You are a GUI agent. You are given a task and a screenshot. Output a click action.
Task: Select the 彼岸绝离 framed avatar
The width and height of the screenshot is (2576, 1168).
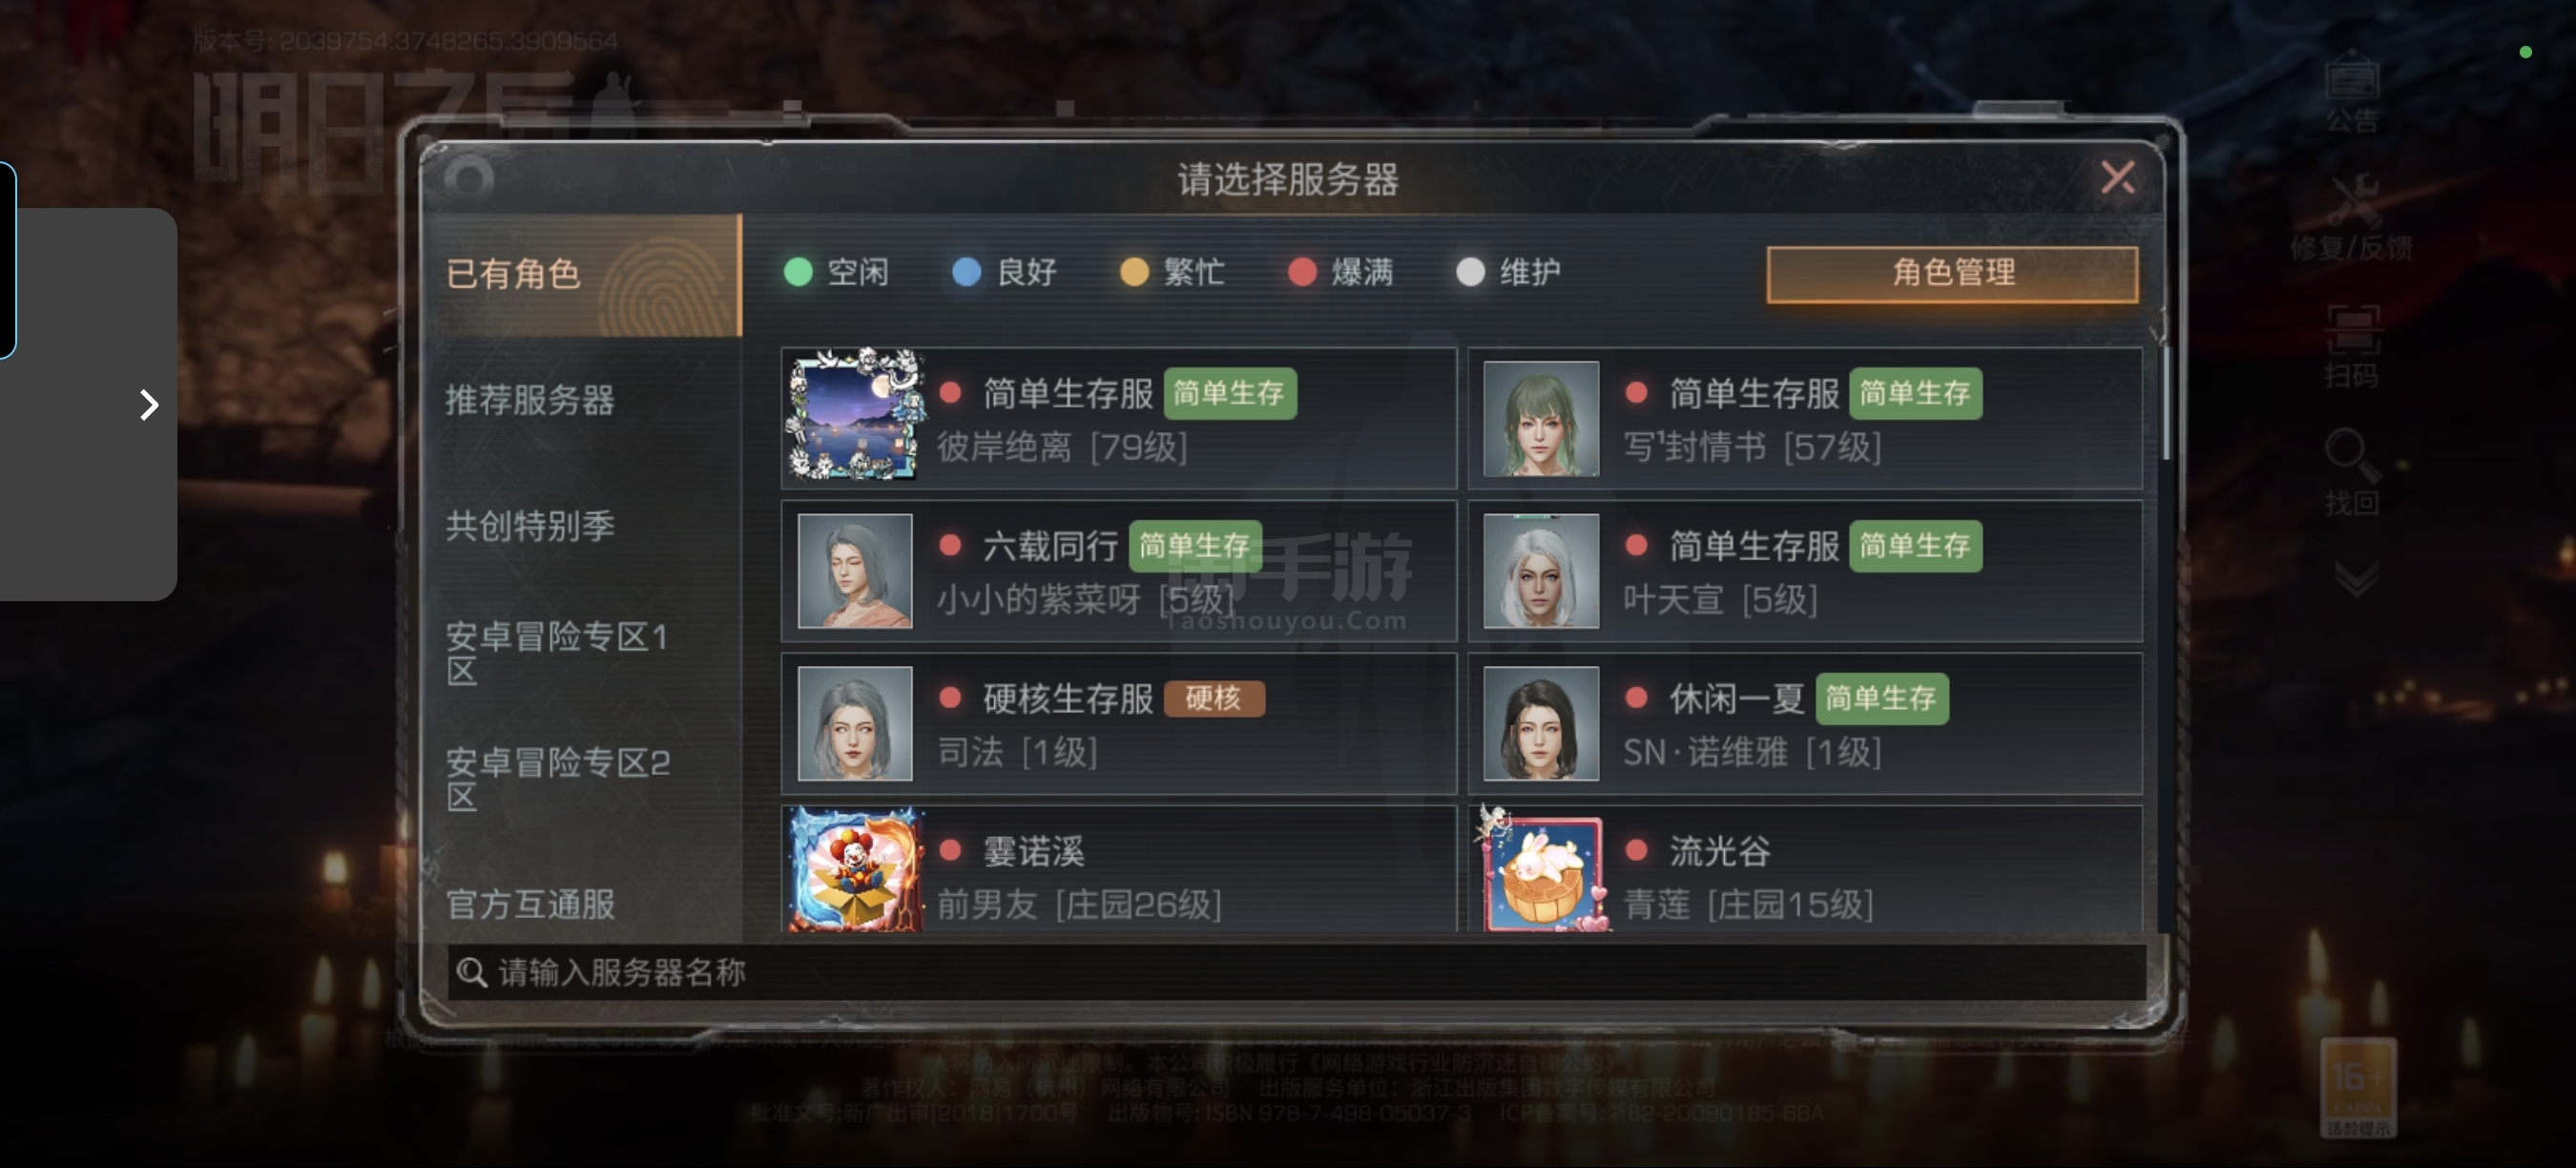tap(855, 416)
